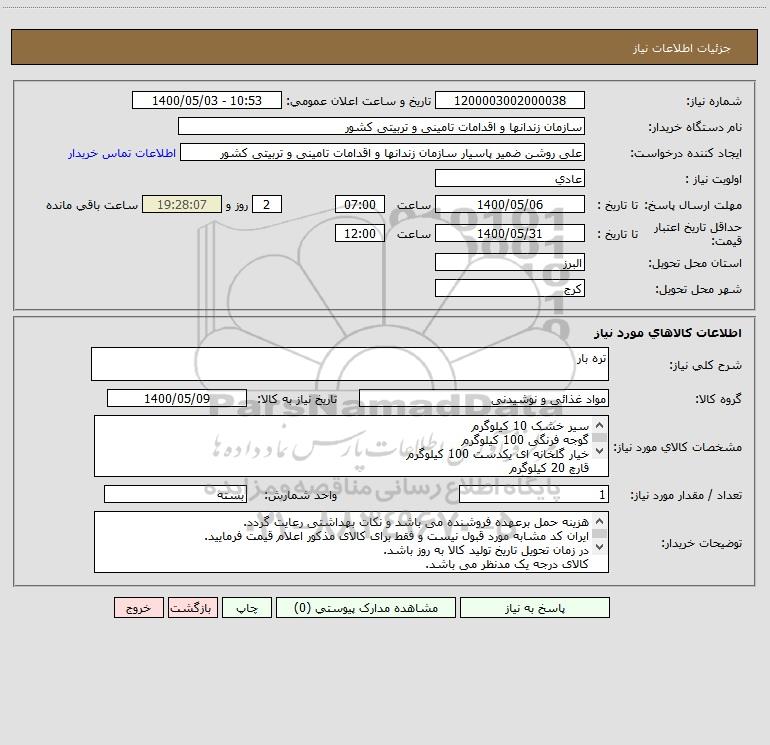Click the label مشخصات کالای مورد نیاز

click(678, 447)
